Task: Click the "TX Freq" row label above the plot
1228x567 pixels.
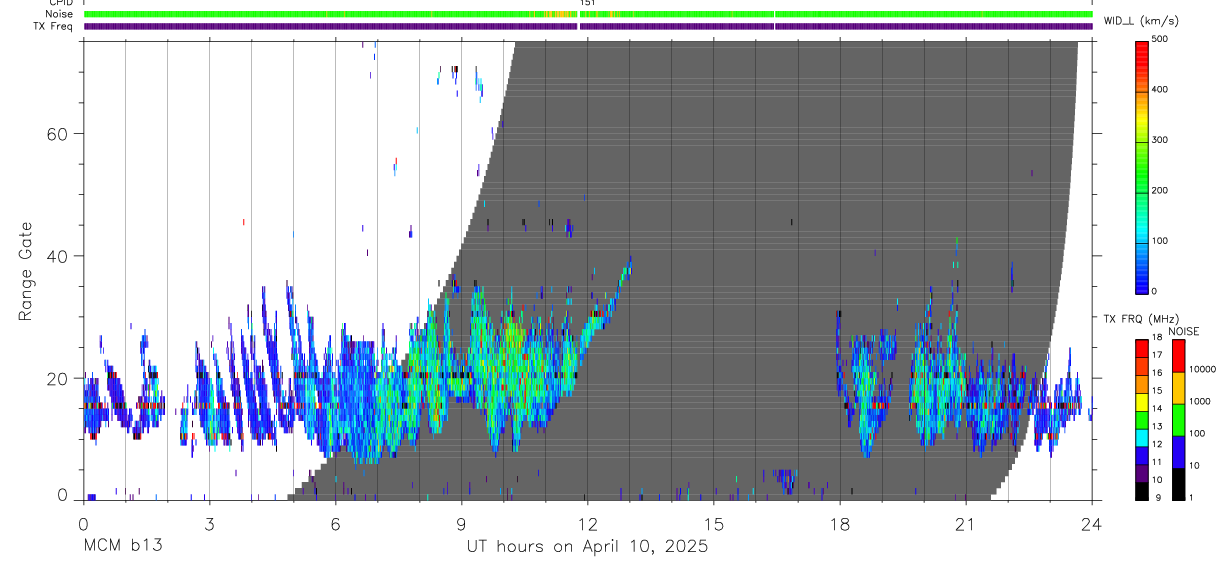Action: (54, 26)
